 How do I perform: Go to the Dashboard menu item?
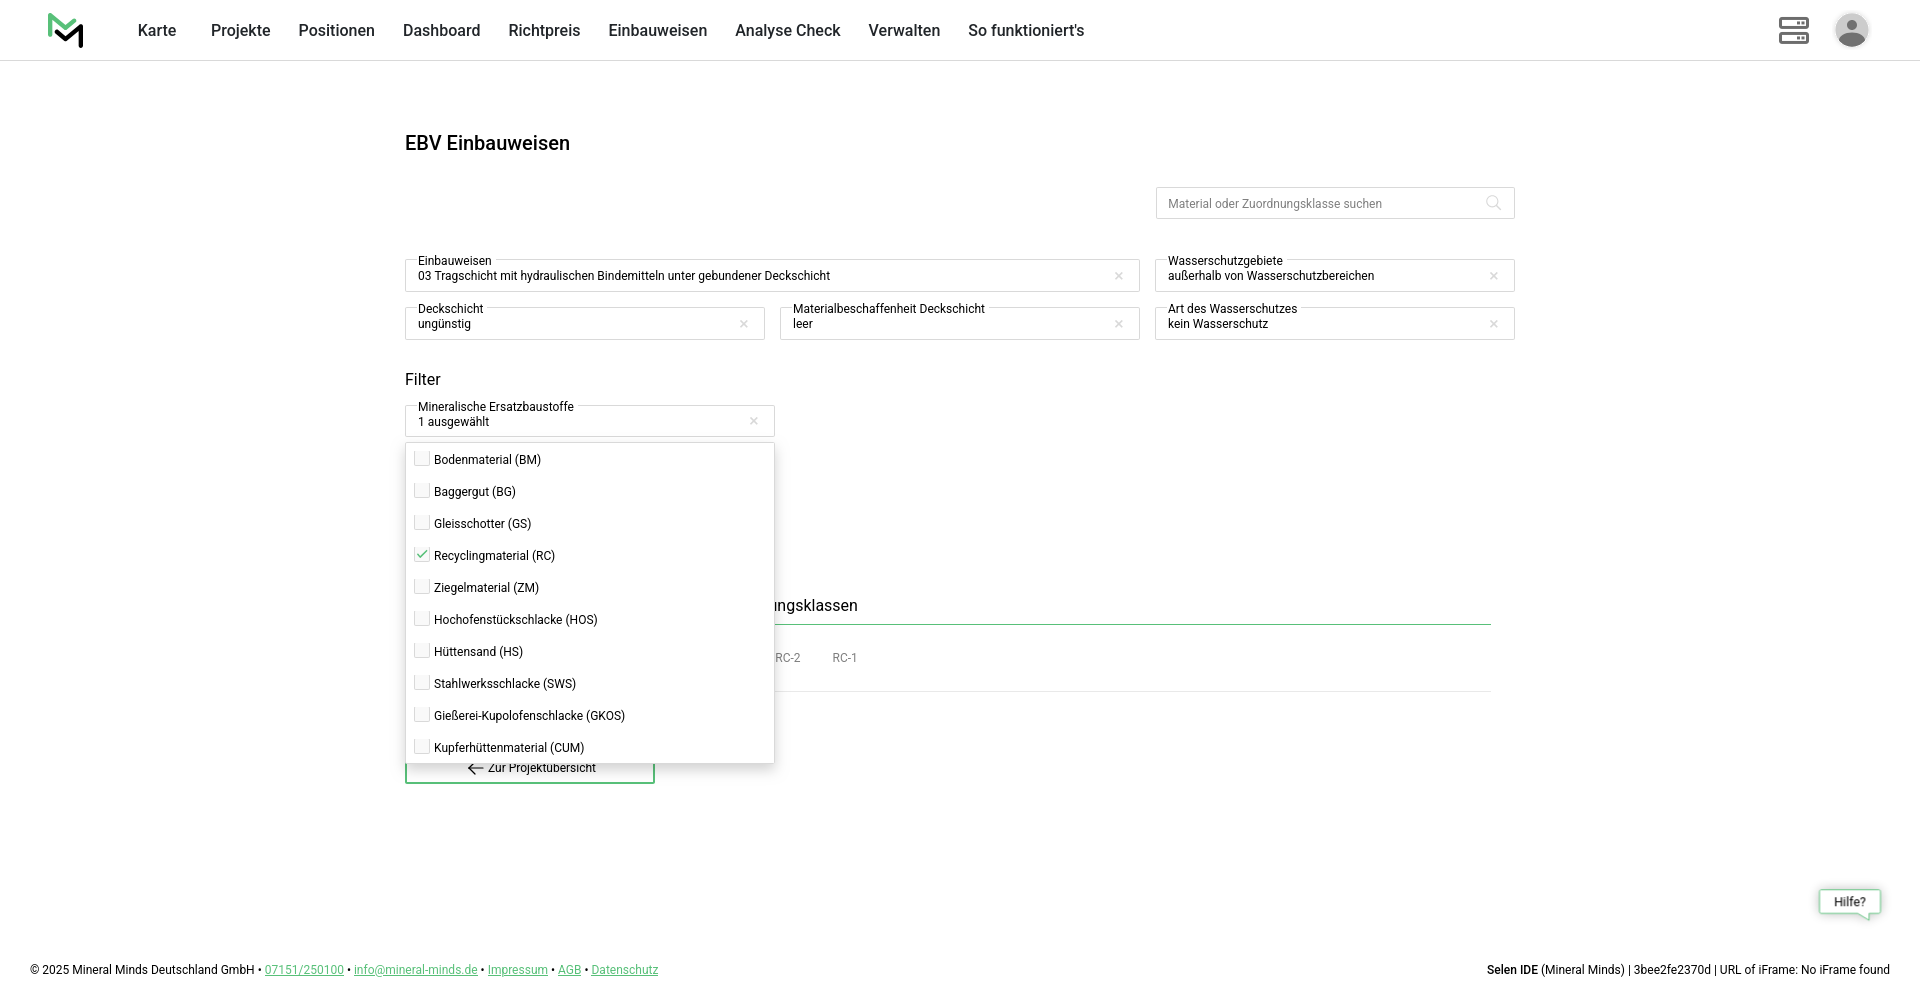pyautogui.click(x=441, y=31)
